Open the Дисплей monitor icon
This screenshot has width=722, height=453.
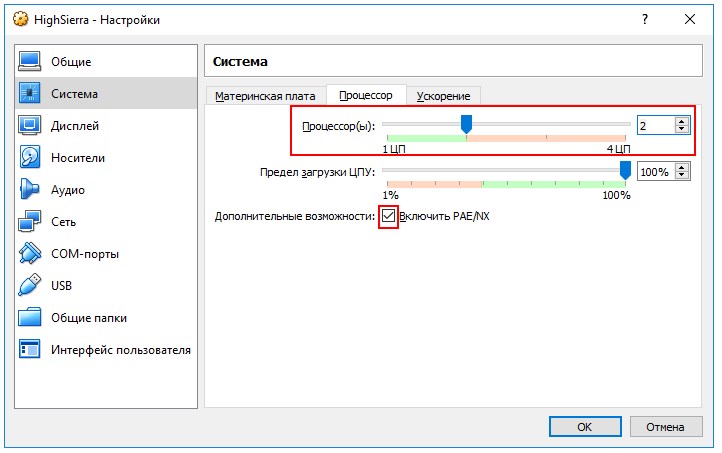coord(30,126)
